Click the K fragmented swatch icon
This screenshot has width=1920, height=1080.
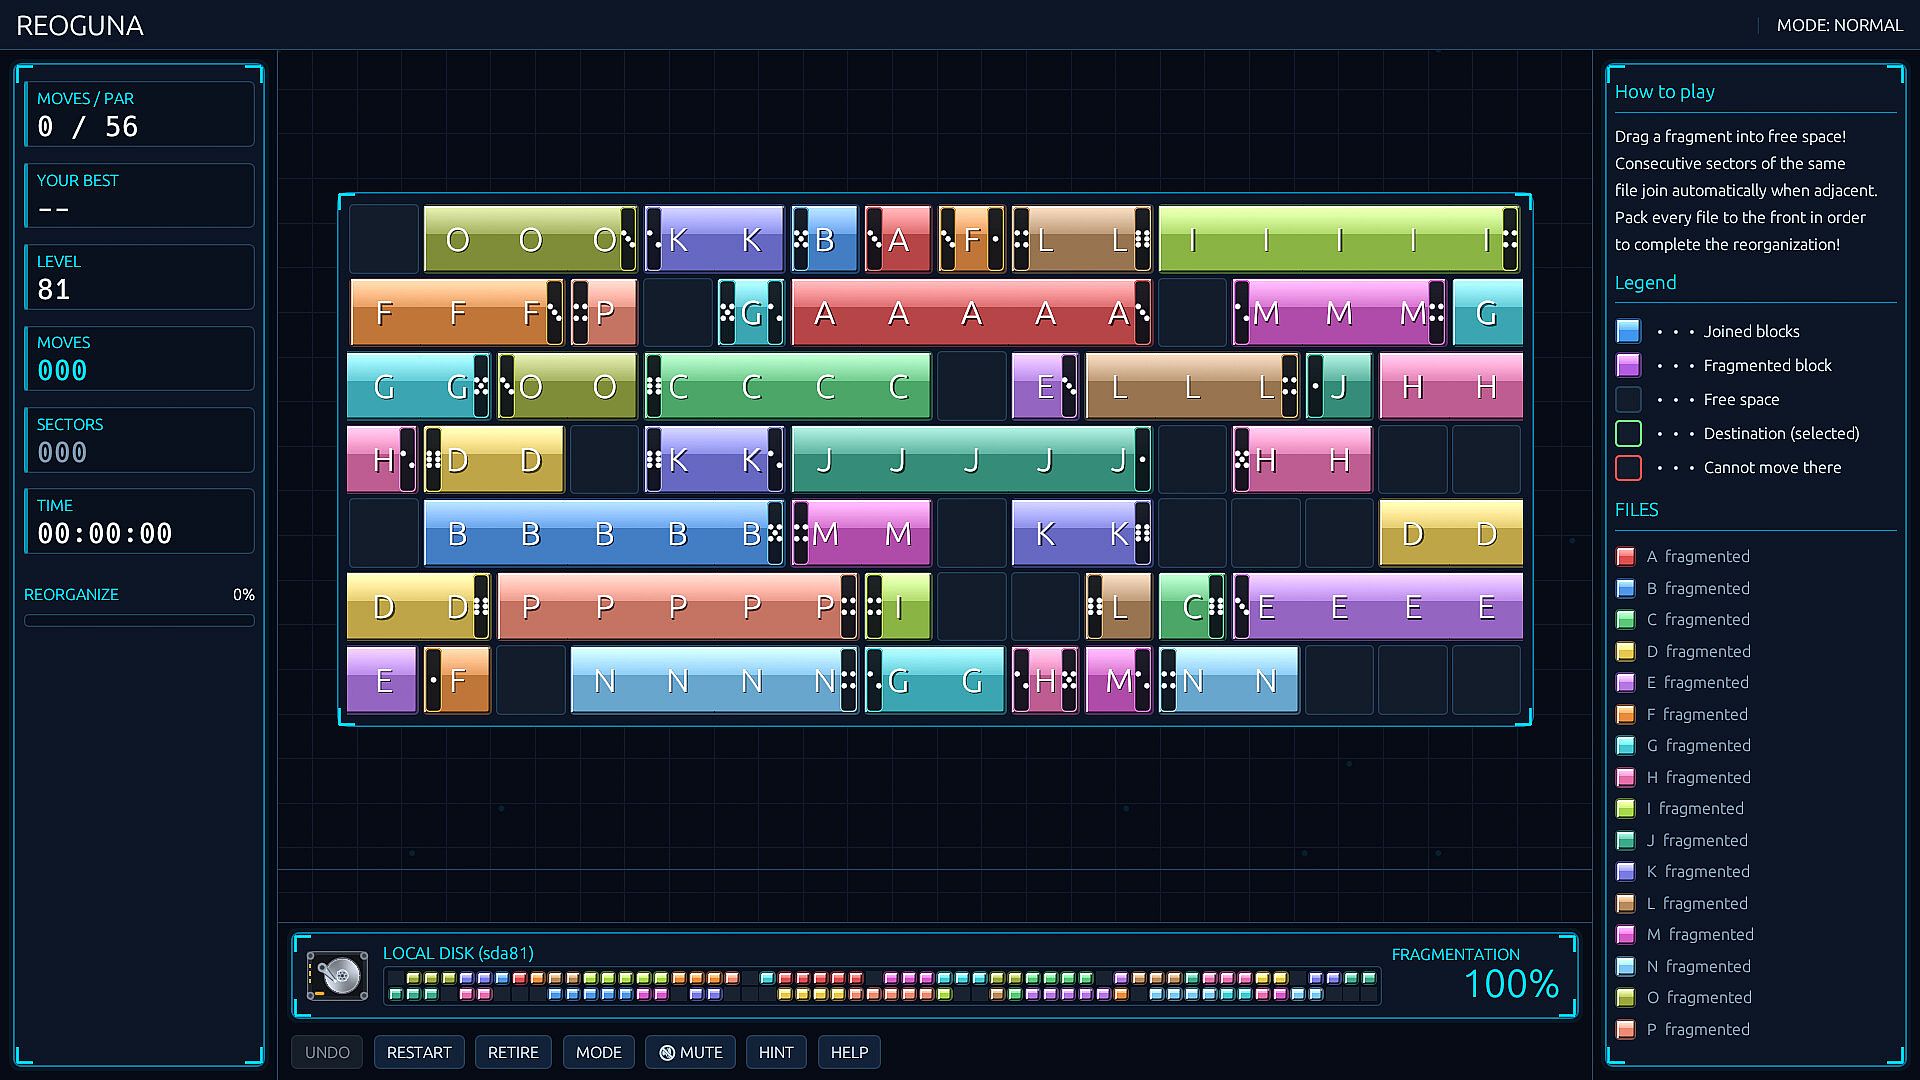coord(1626,871)
